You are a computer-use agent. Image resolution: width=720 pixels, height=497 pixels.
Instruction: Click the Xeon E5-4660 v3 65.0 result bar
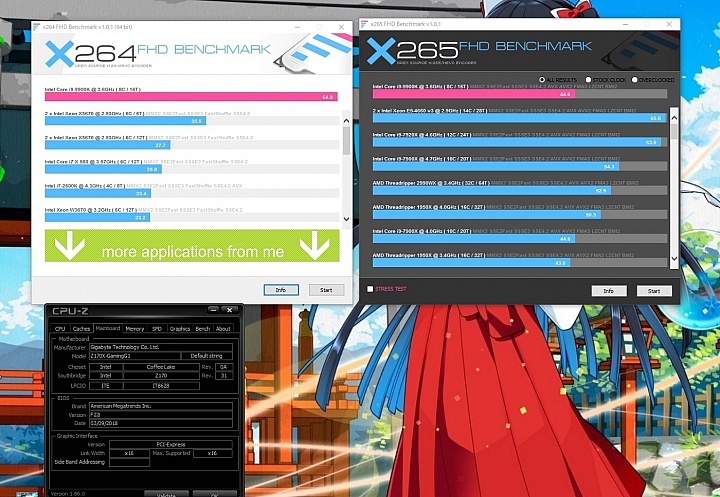point(519,118)
